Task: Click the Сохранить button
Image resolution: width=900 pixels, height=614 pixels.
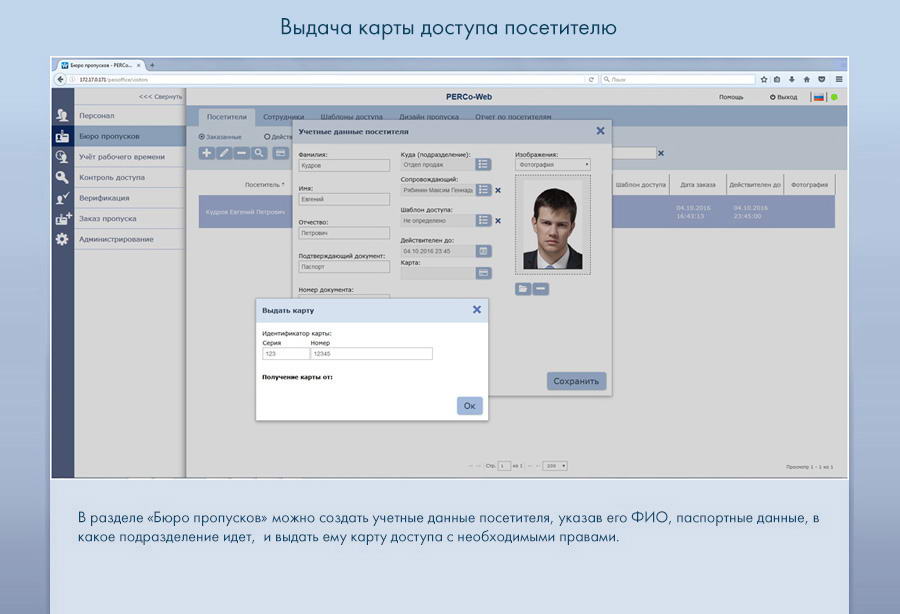Action: click(576, 381)
